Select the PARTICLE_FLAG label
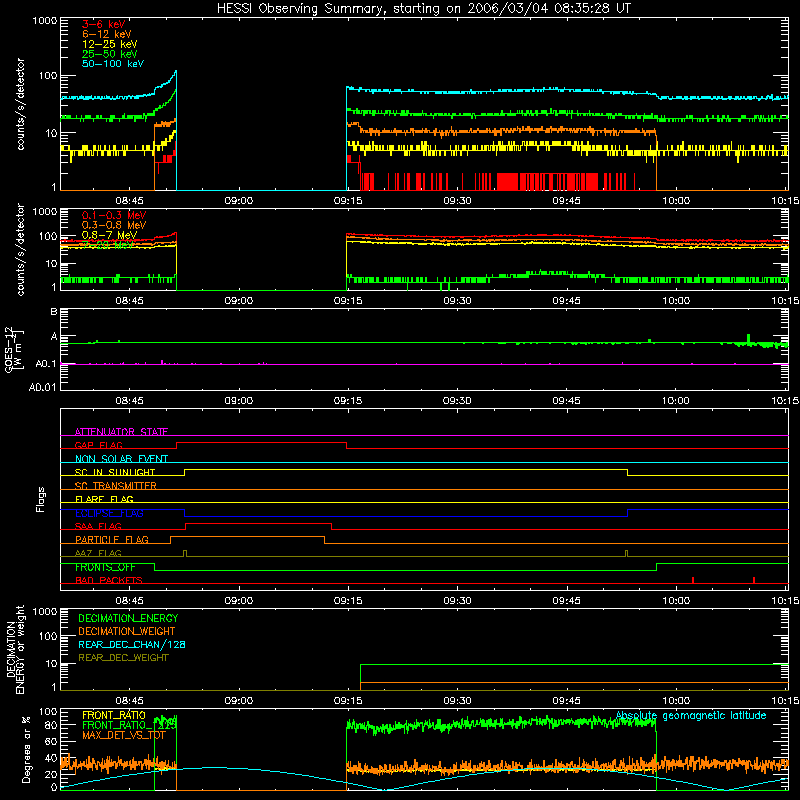 coord(112,540)
